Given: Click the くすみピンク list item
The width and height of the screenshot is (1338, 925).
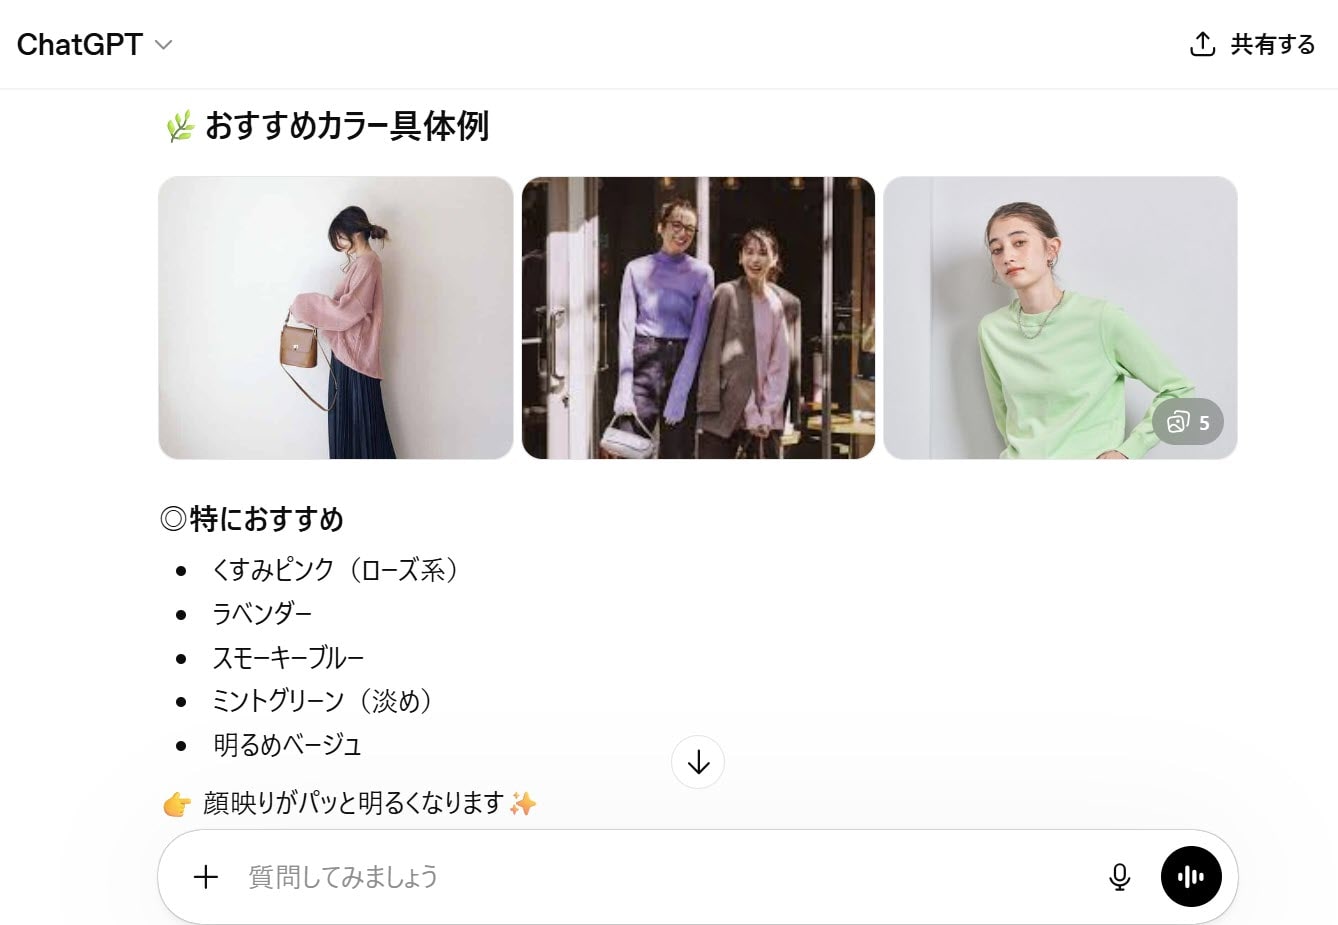Looking at the screenshot, I should [x=335, y=570].
